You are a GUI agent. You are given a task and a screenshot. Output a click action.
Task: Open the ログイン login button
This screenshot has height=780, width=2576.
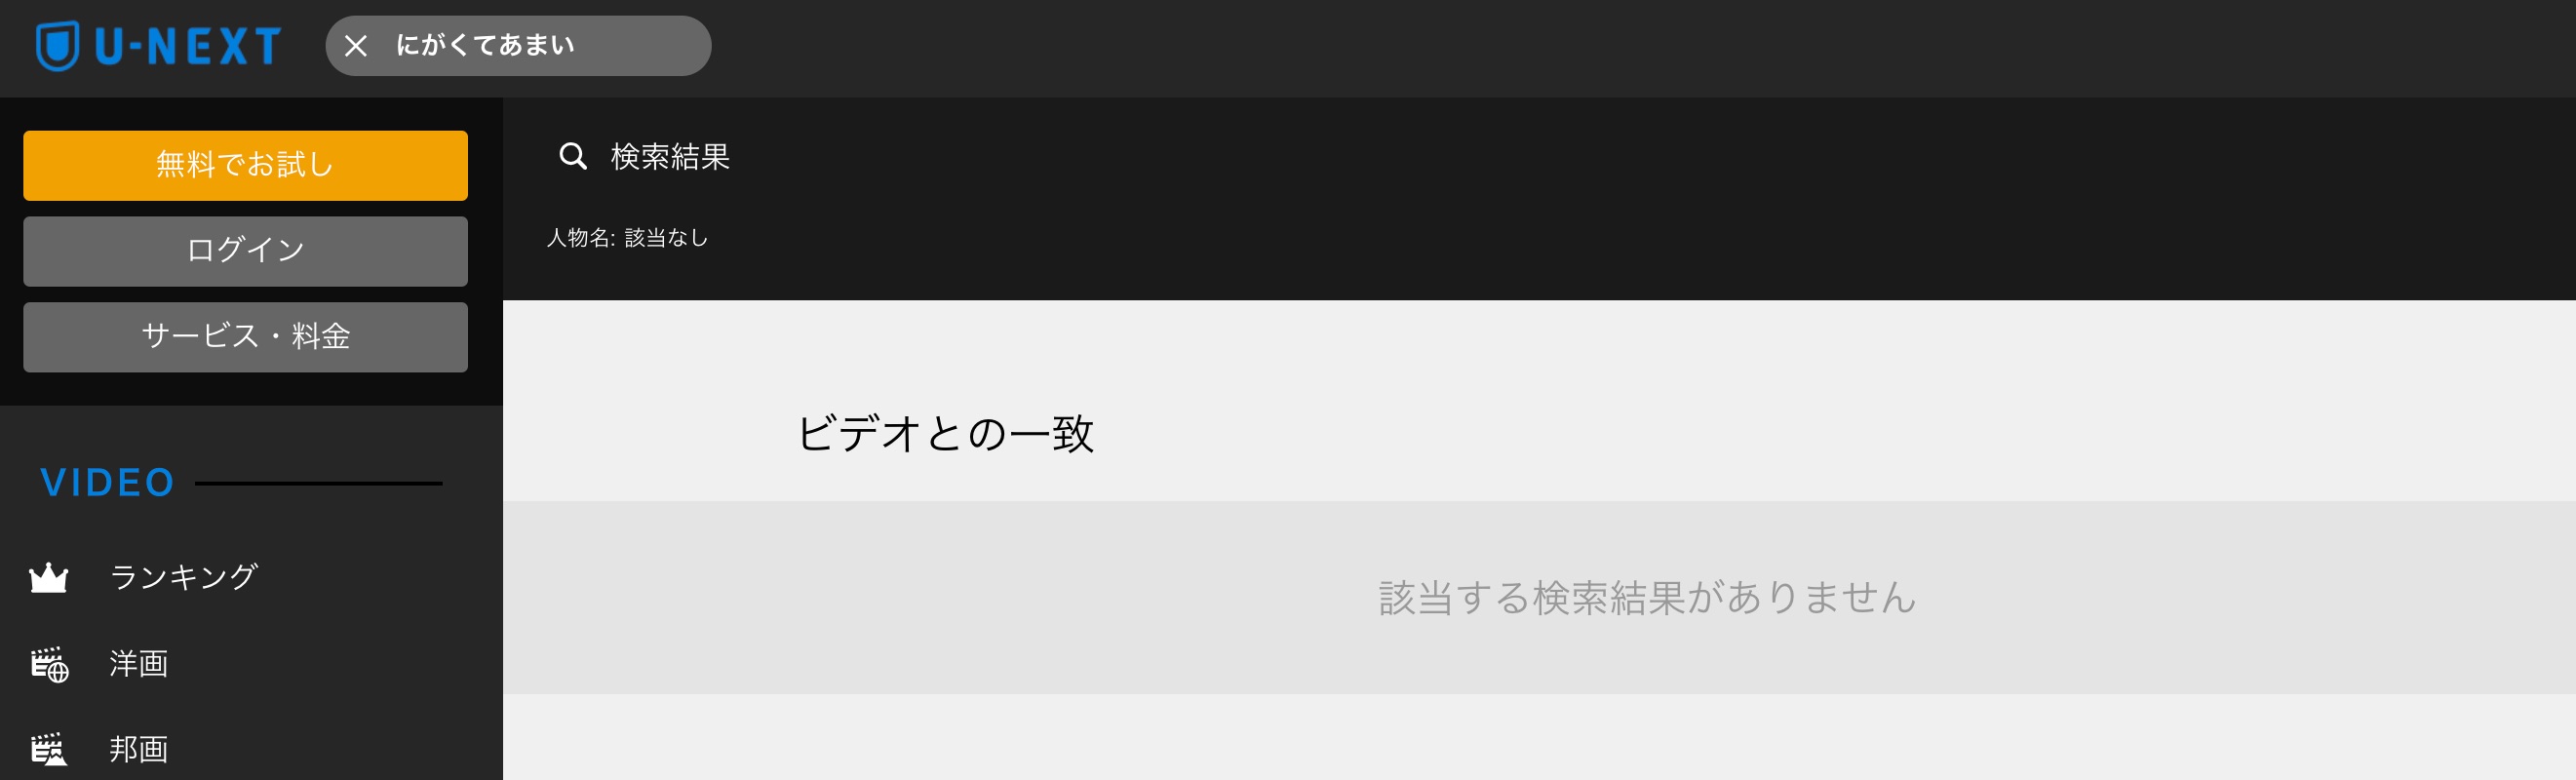[245, 251]
